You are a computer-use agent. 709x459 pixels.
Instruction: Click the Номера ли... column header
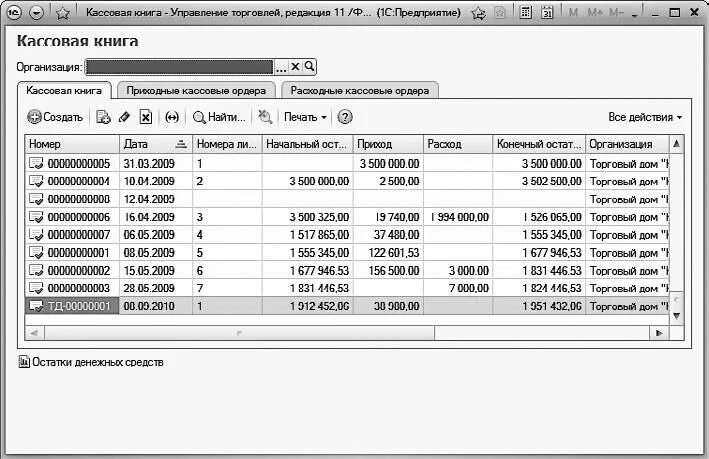[x=227, y=144]
